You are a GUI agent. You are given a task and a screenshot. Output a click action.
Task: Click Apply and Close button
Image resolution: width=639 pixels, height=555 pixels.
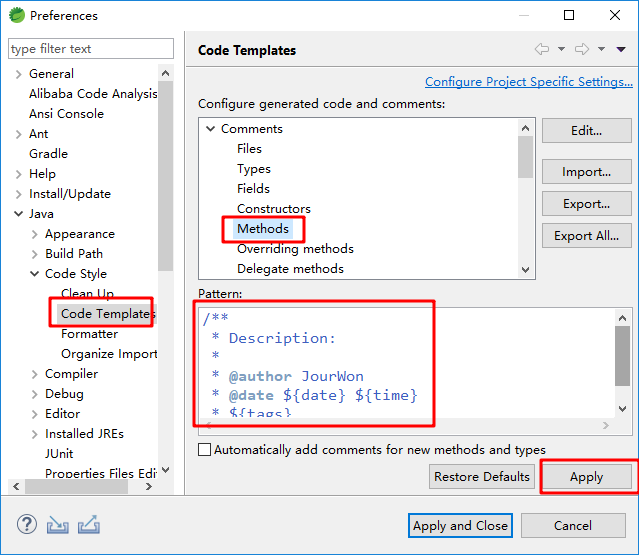point(461,526)
